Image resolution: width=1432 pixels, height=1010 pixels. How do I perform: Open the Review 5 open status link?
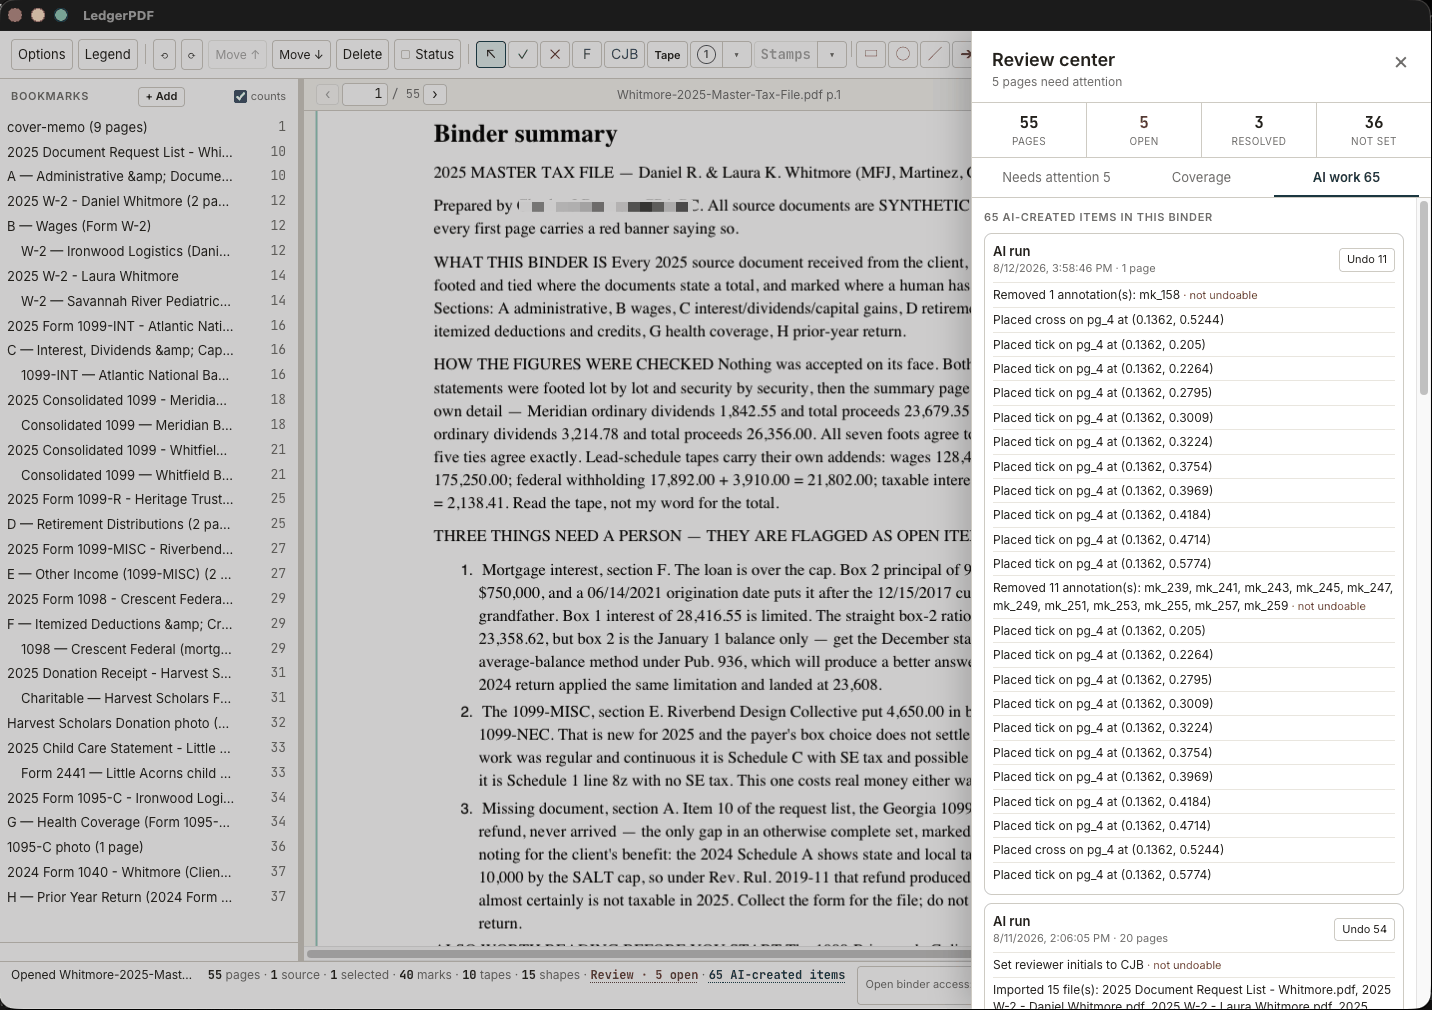pos(644,975)
